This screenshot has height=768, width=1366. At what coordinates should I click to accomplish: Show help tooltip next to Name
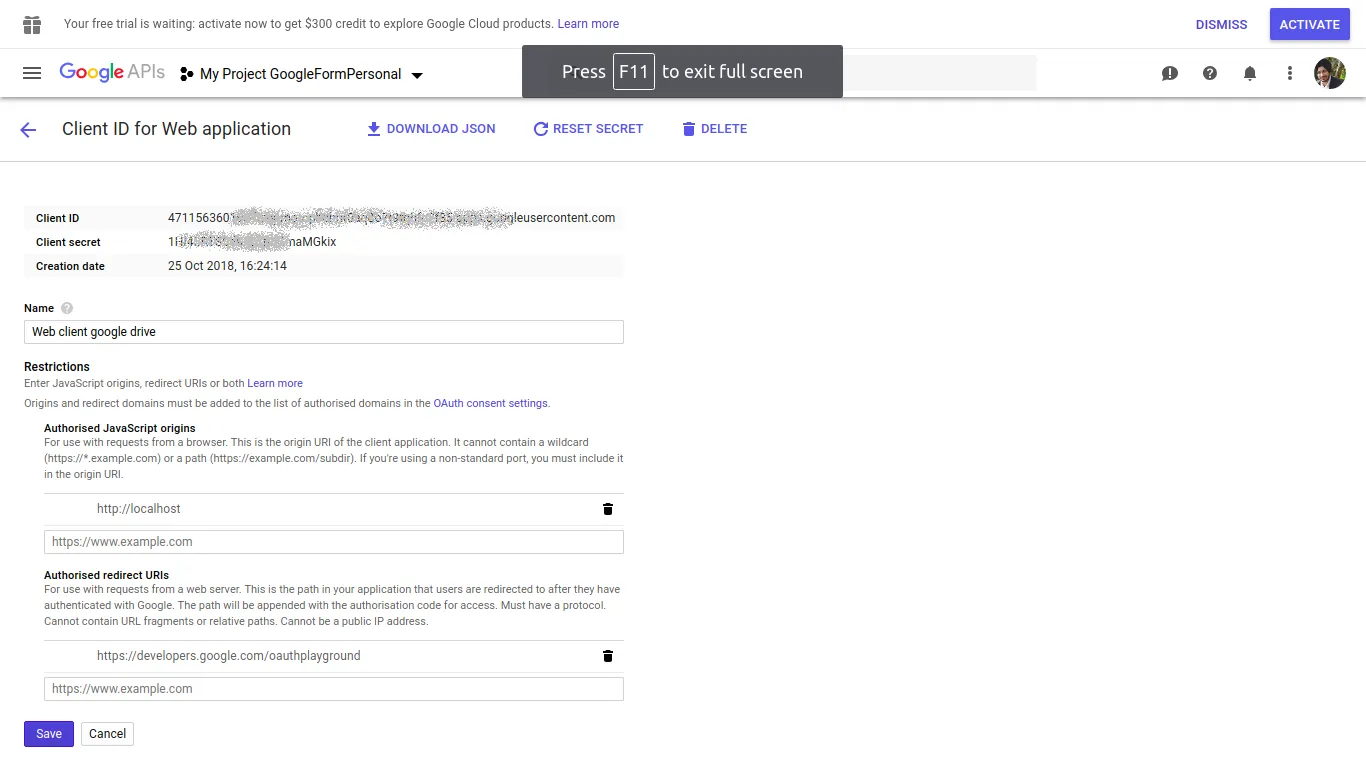[67, 308]
